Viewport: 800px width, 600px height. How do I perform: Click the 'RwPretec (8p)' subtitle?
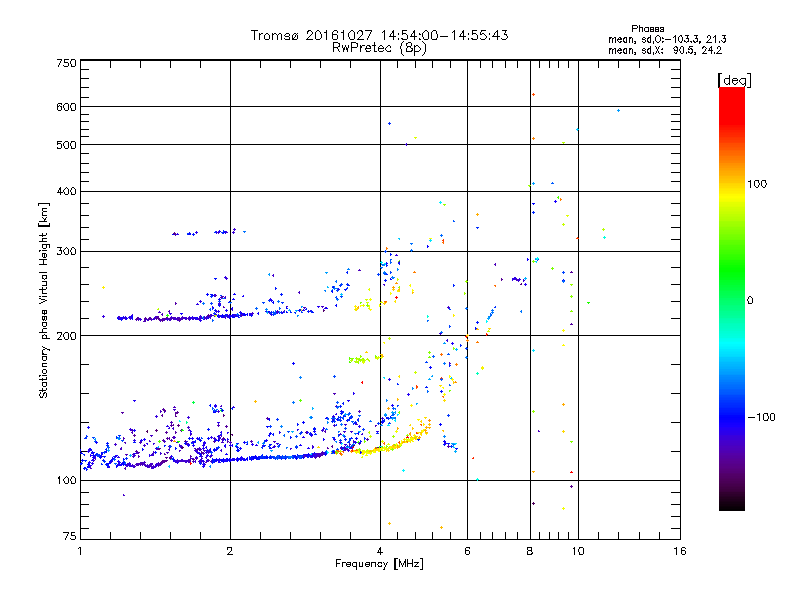[x=379, y=48]
